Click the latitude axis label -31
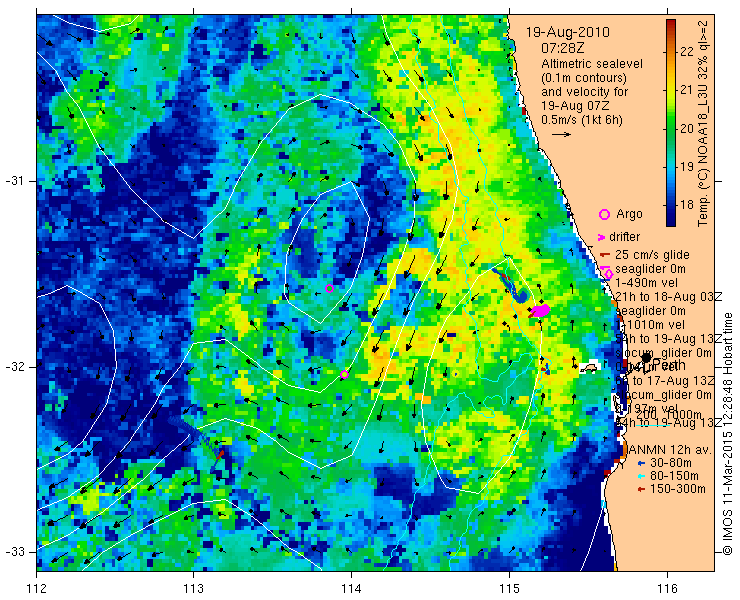Image resolution: width=740 pixels, height=600 pixels. pos(14,181)
